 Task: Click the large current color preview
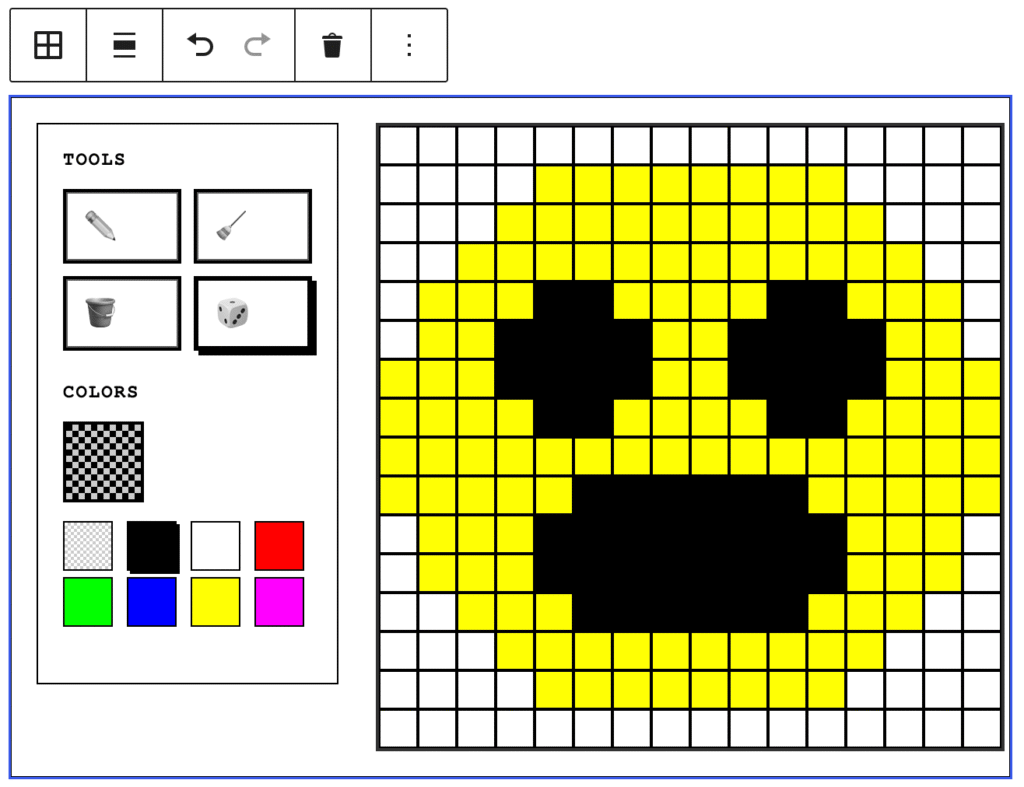[x=103, y=461]
